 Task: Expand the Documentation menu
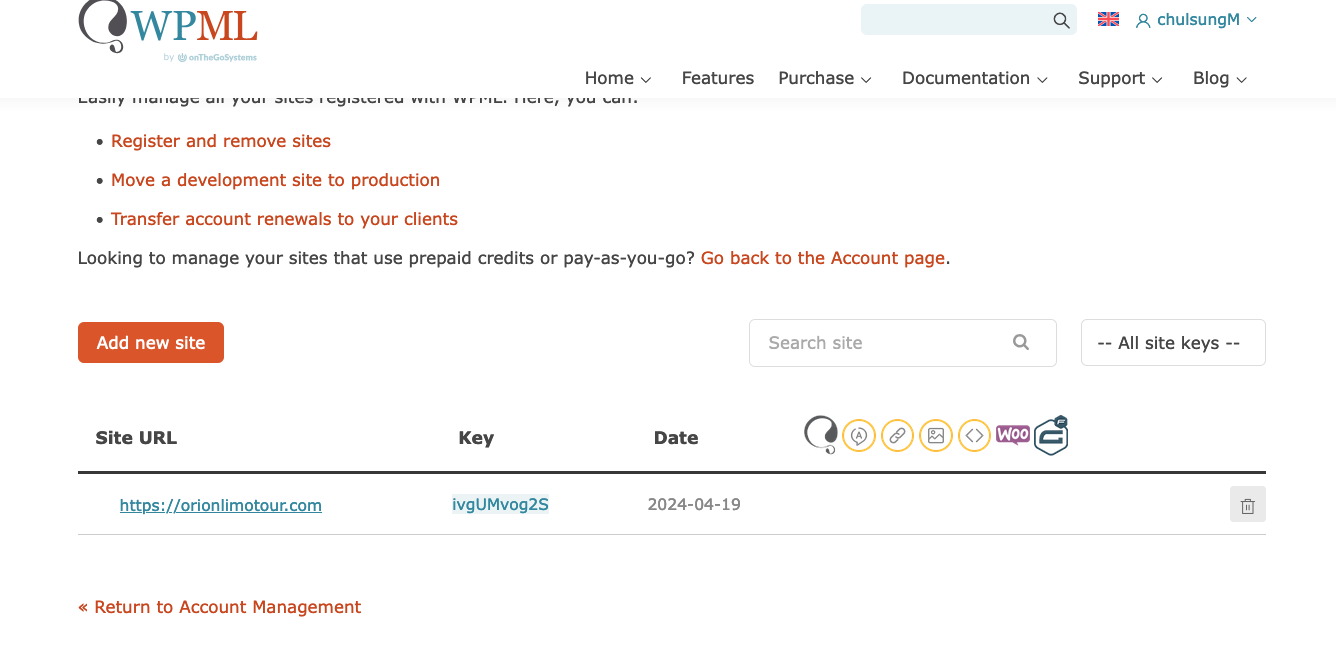(x=975, y=78)
